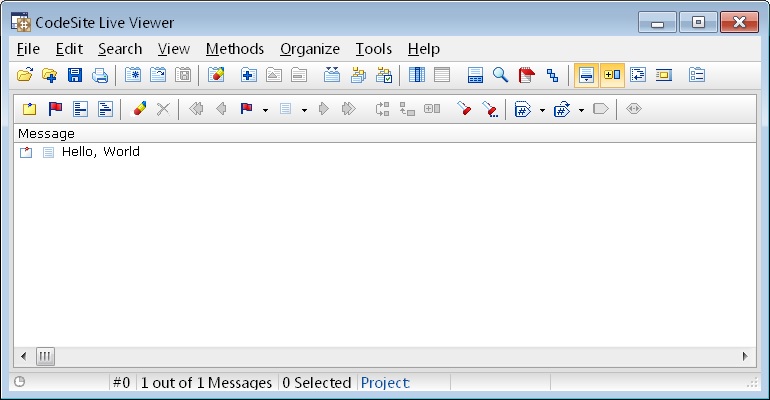
Task: Click the gray expand tree icon
Action: click(383, 108)
